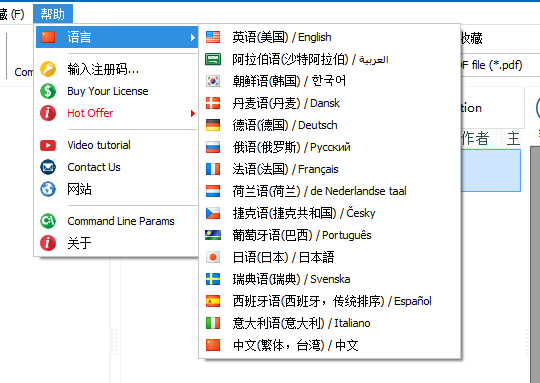The height and width of the screenshot is (383, 540).
Task: Click the green dollar license icon
Action: (x=48, y=91)
